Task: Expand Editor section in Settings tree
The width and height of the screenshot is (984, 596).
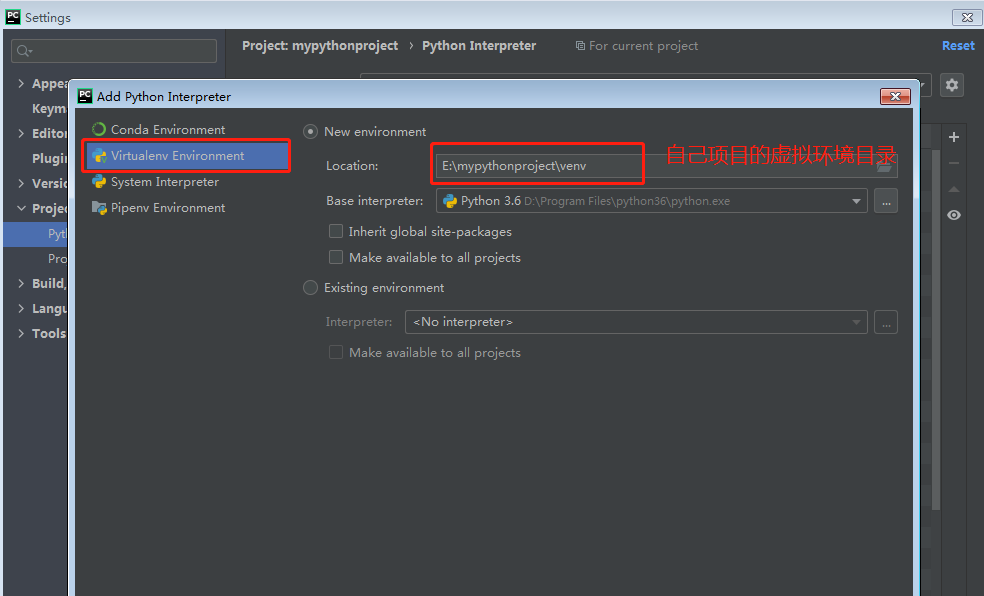Action: tap(21, 133)
